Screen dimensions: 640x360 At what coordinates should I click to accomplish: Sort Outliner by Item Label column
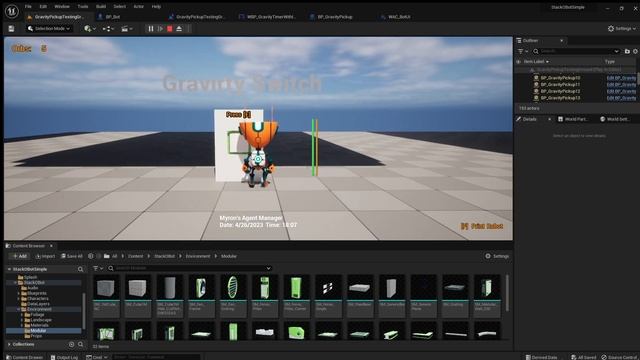[536, 62]
